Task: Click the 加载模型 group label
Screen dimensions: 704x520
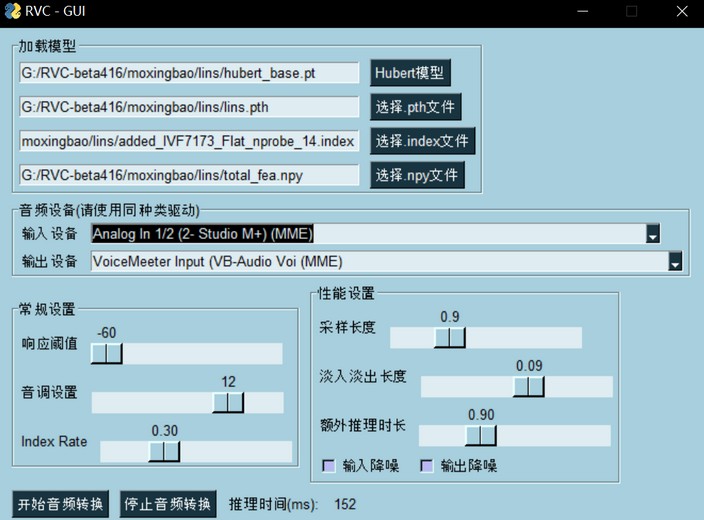Action: [48, 46]
